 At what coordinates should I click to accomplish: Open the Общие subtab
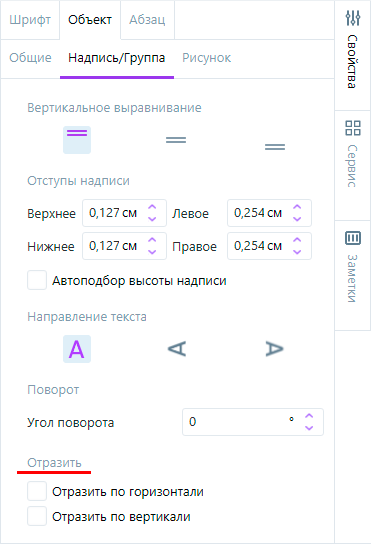click(x=30, y=58)
